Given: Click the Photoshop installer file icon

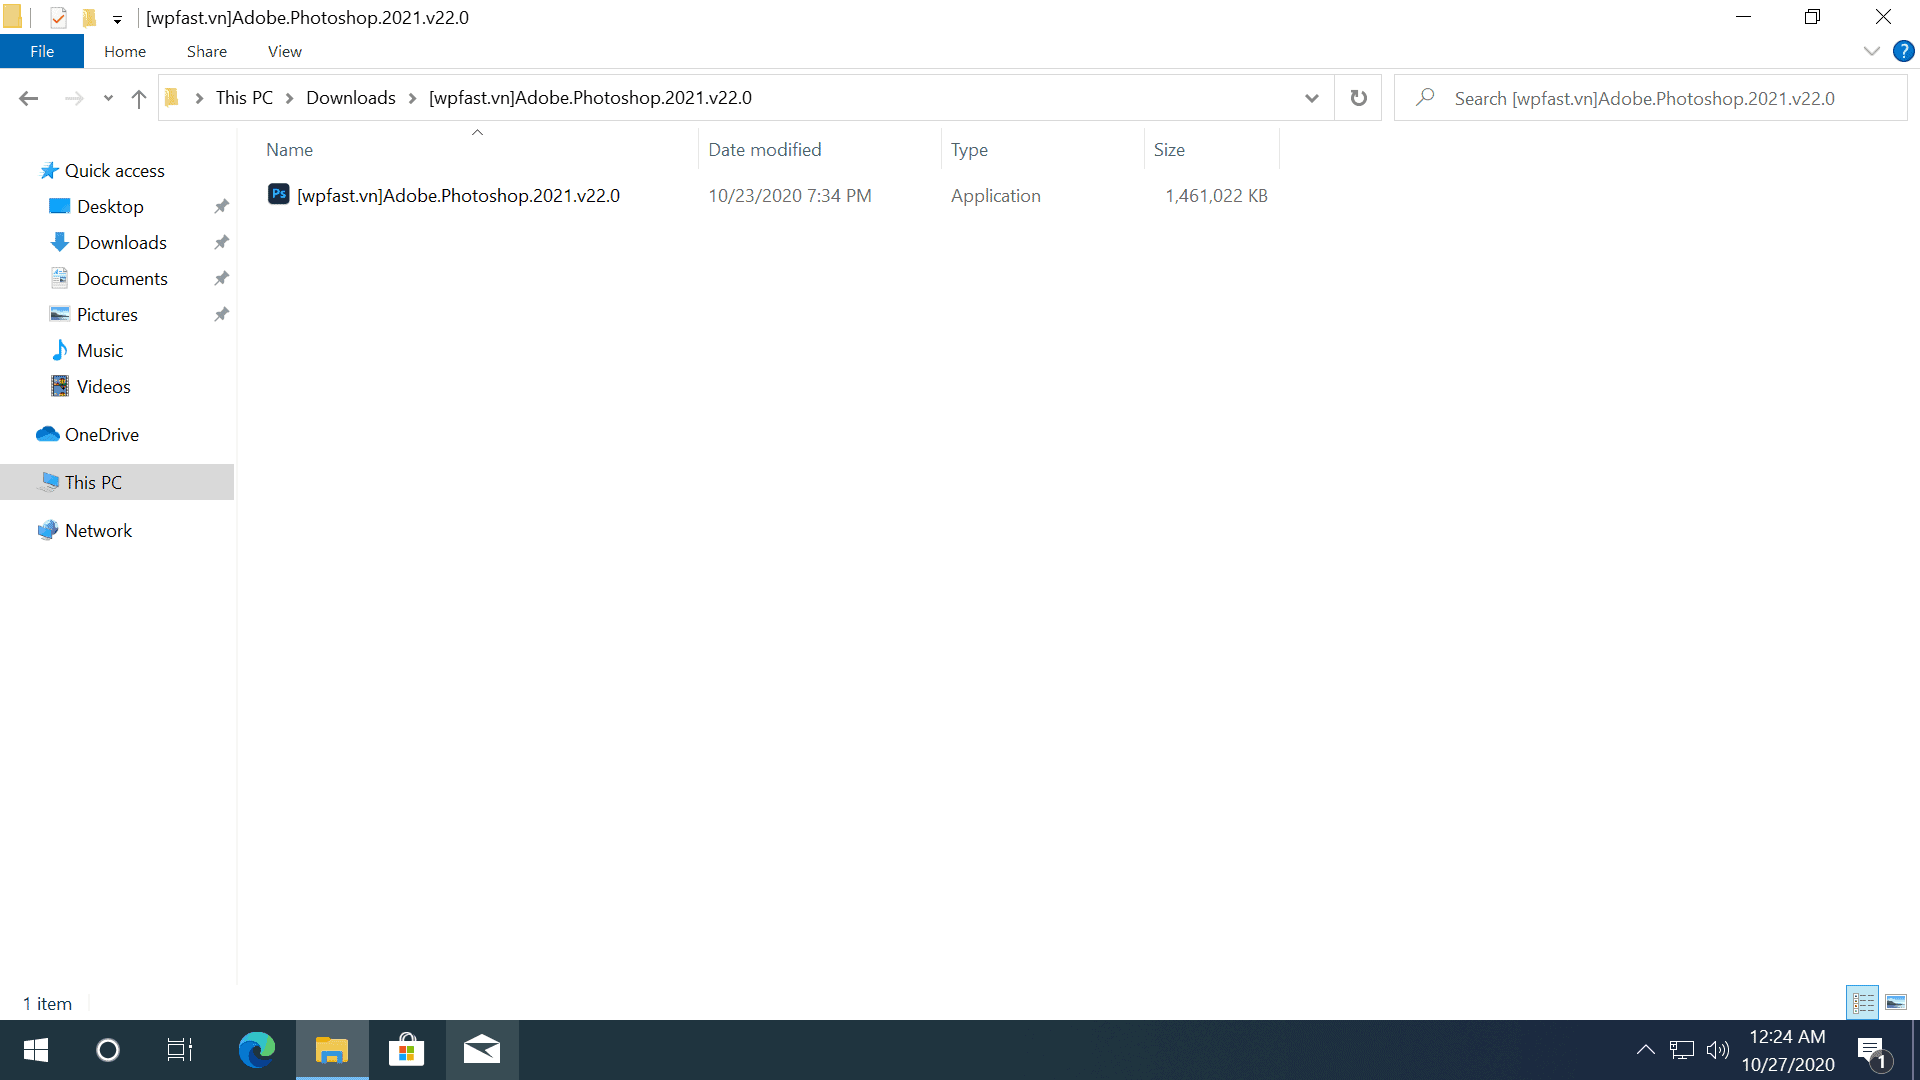Looking at the screenshot, I should pyautogui.click(x=279, y=195).
